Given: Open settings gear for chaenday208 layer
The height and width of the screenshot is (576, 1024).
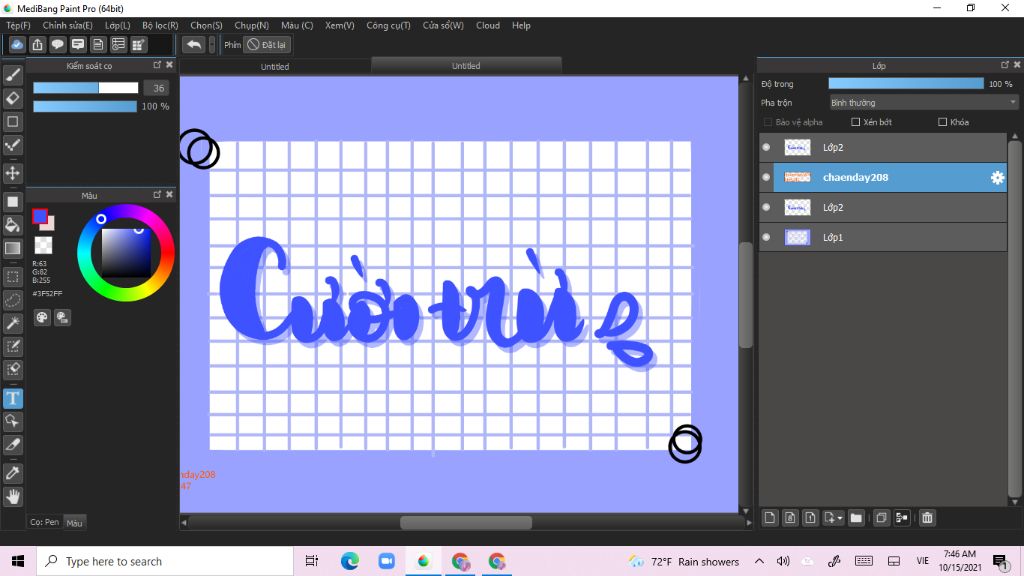Looking at the screenshot, I should coord(997,178).
